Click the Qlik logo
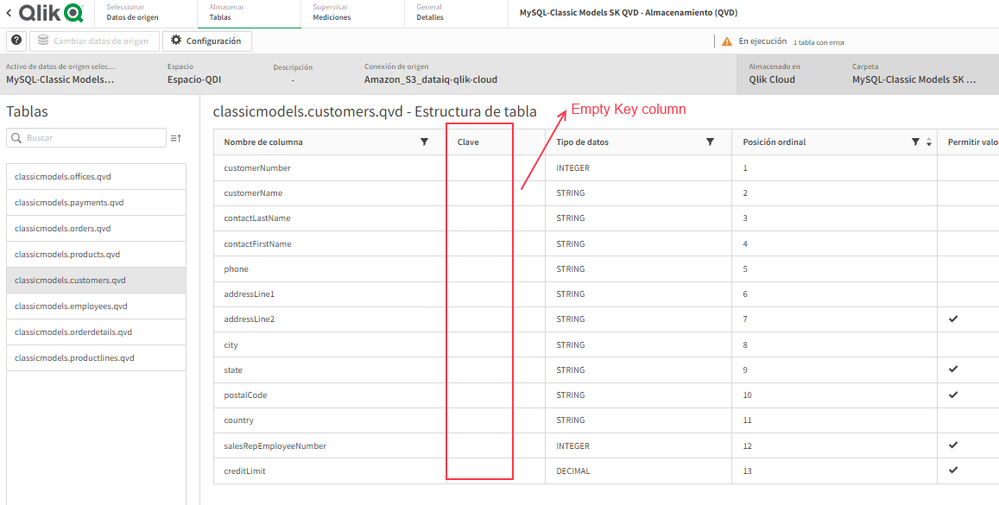Viewport: 999px width, 505px height. pyautogui.click(x=51, y=13)
